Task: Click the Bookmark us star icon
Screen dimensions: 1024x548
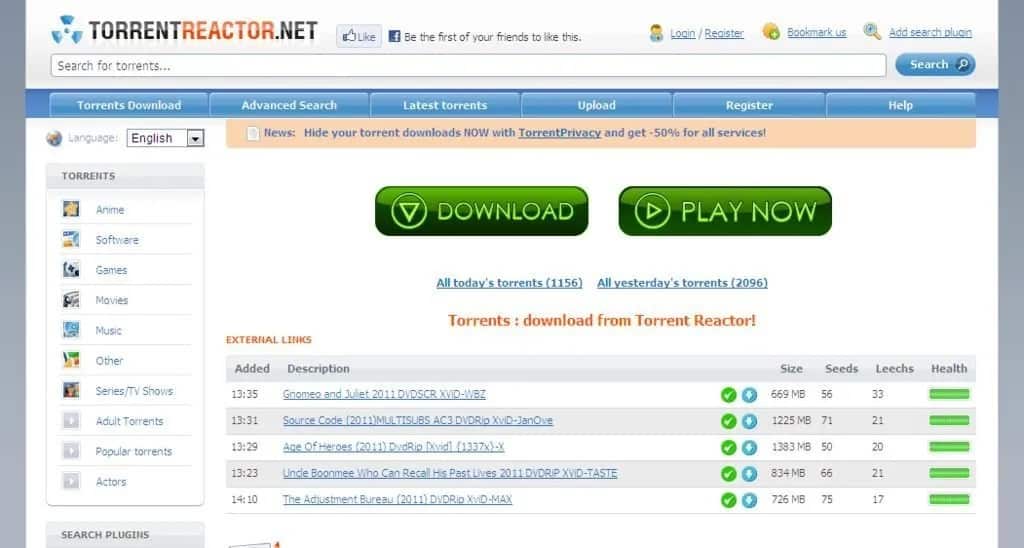Action: coord(771,31)
